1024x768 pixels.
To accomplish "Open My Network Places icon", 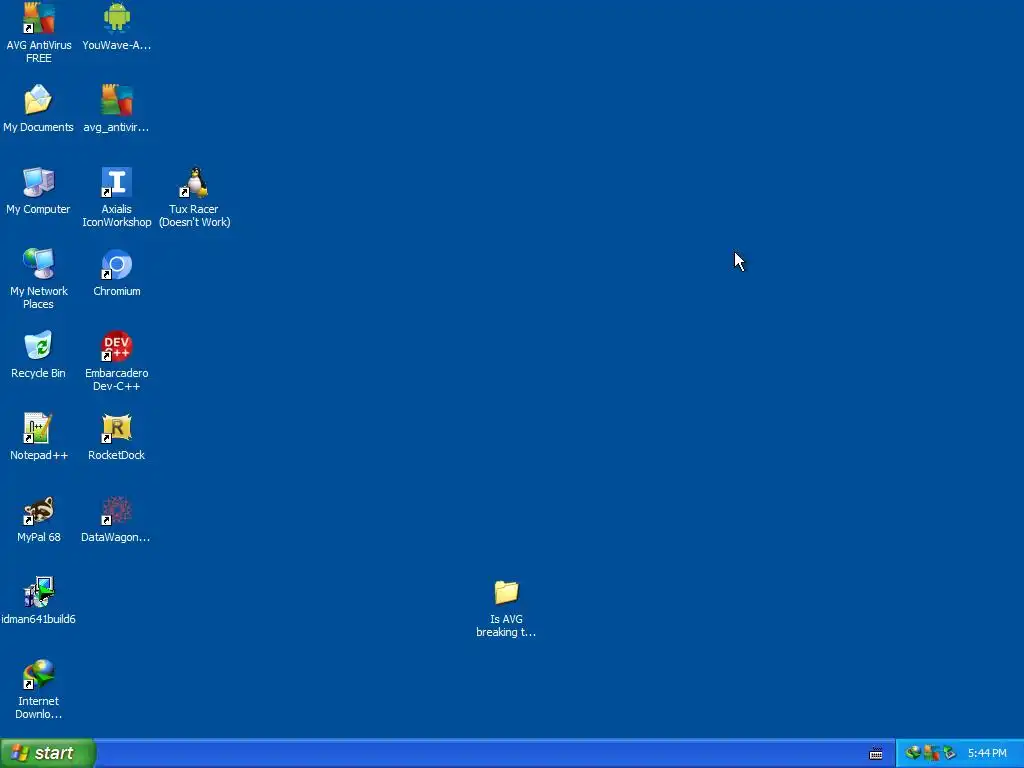I will (39, 264).
